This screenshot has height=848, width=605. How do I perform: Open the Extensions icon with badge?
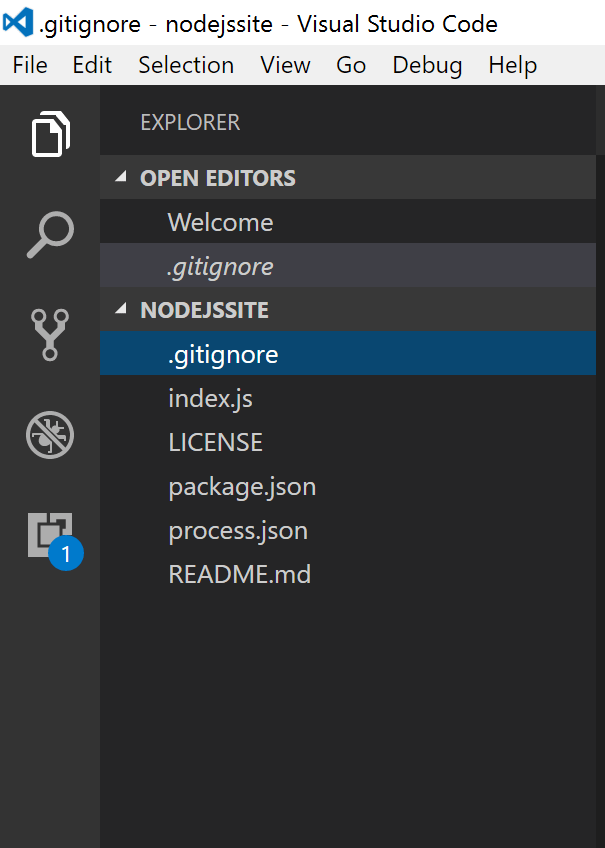[x=55, y=541]
